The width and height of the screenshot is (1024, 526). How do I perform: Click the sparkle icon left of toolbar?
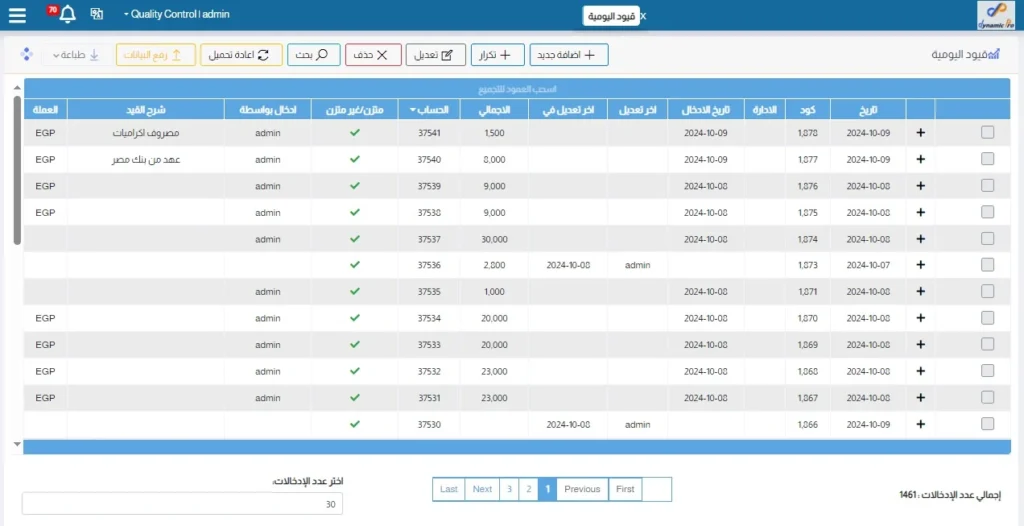[27, 55]
